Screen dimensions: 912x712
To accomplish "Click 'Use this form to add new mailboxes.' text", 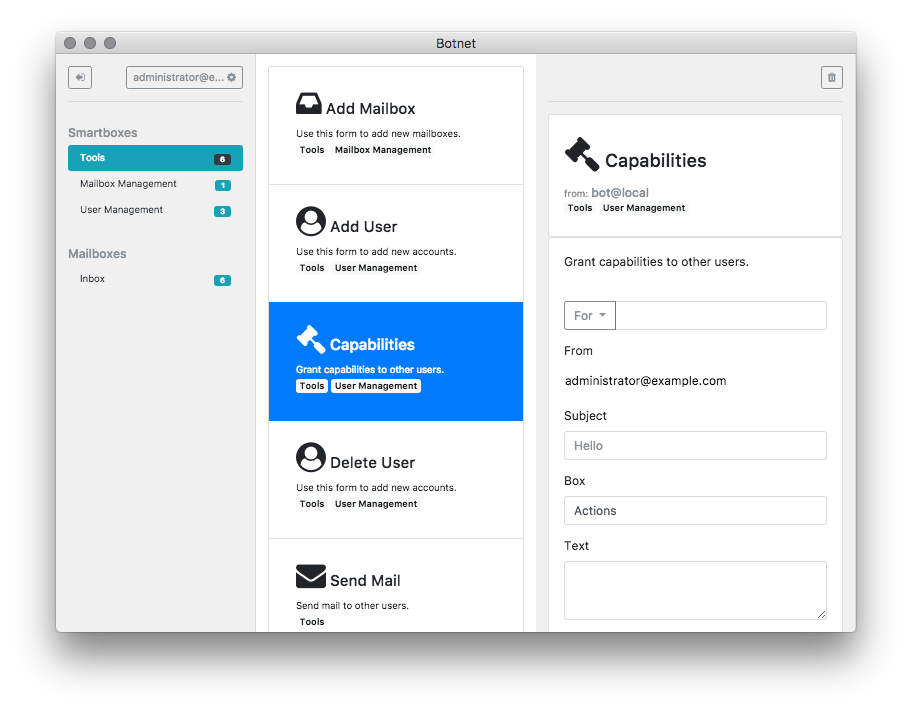I will [378, 134].
